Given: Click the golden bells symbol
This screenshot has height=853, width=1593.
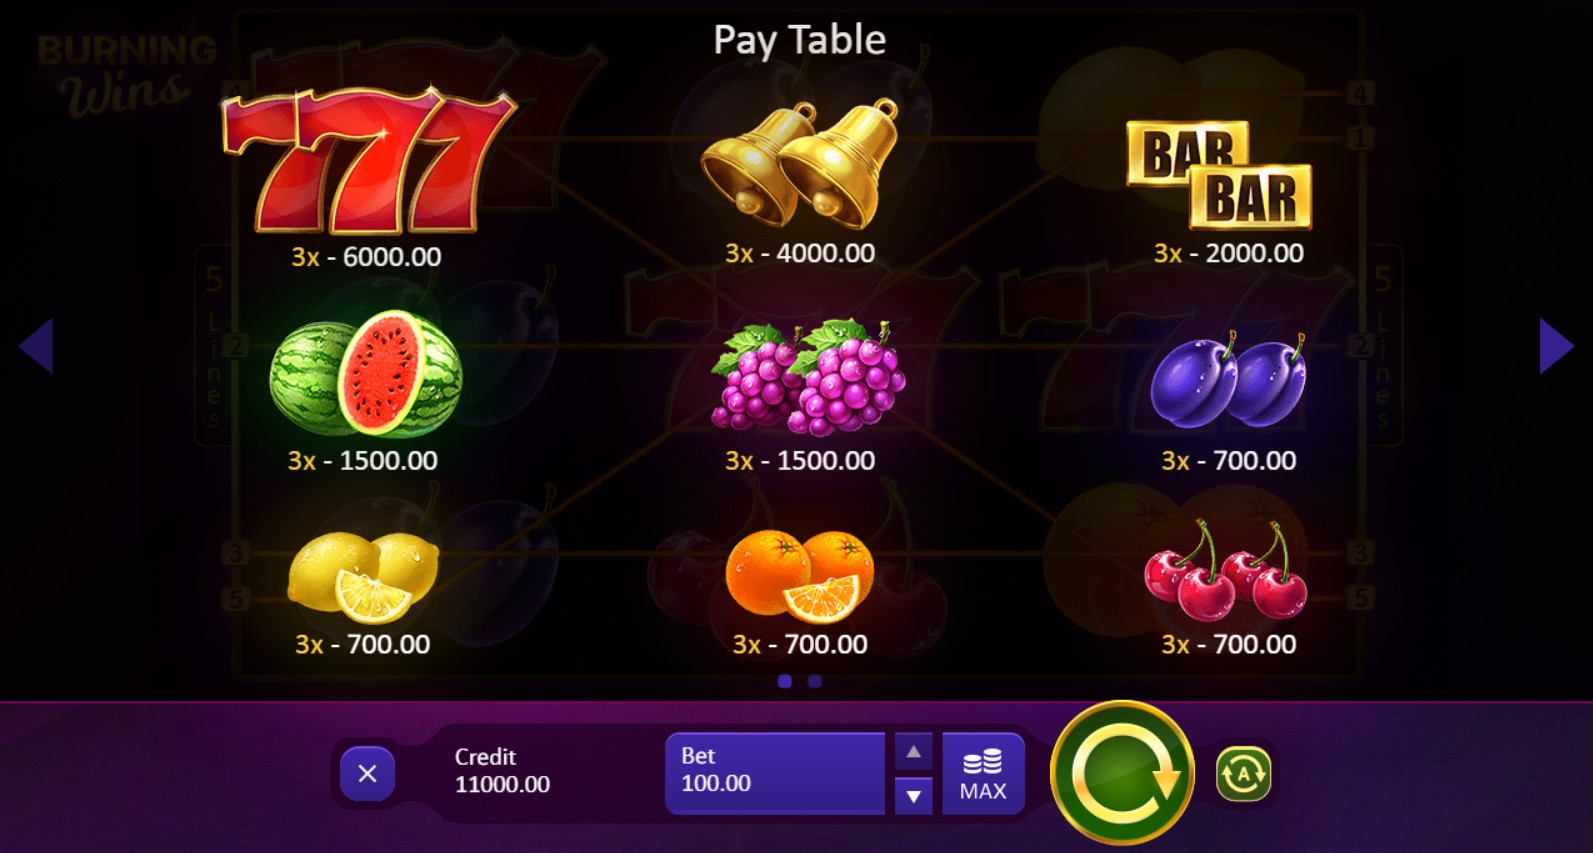Looking at the screenshot, I should pyautogui.click(x=799, y=163).
